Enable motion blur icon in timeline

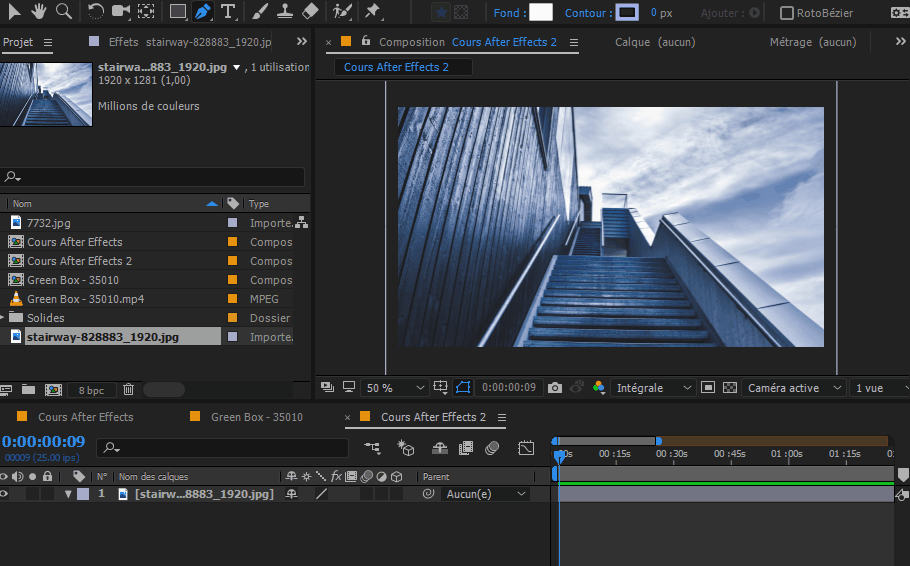click(x=492, y=448)
